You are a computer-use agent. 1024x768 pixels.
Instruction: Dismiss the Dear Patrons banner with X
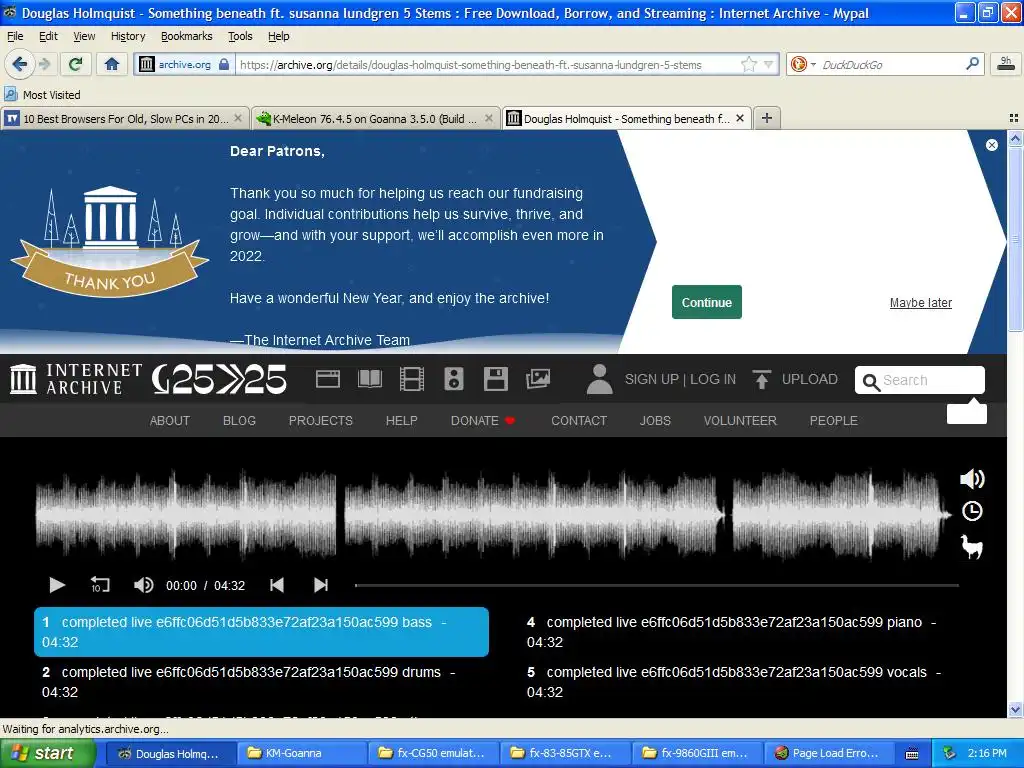tap(991, 145)
